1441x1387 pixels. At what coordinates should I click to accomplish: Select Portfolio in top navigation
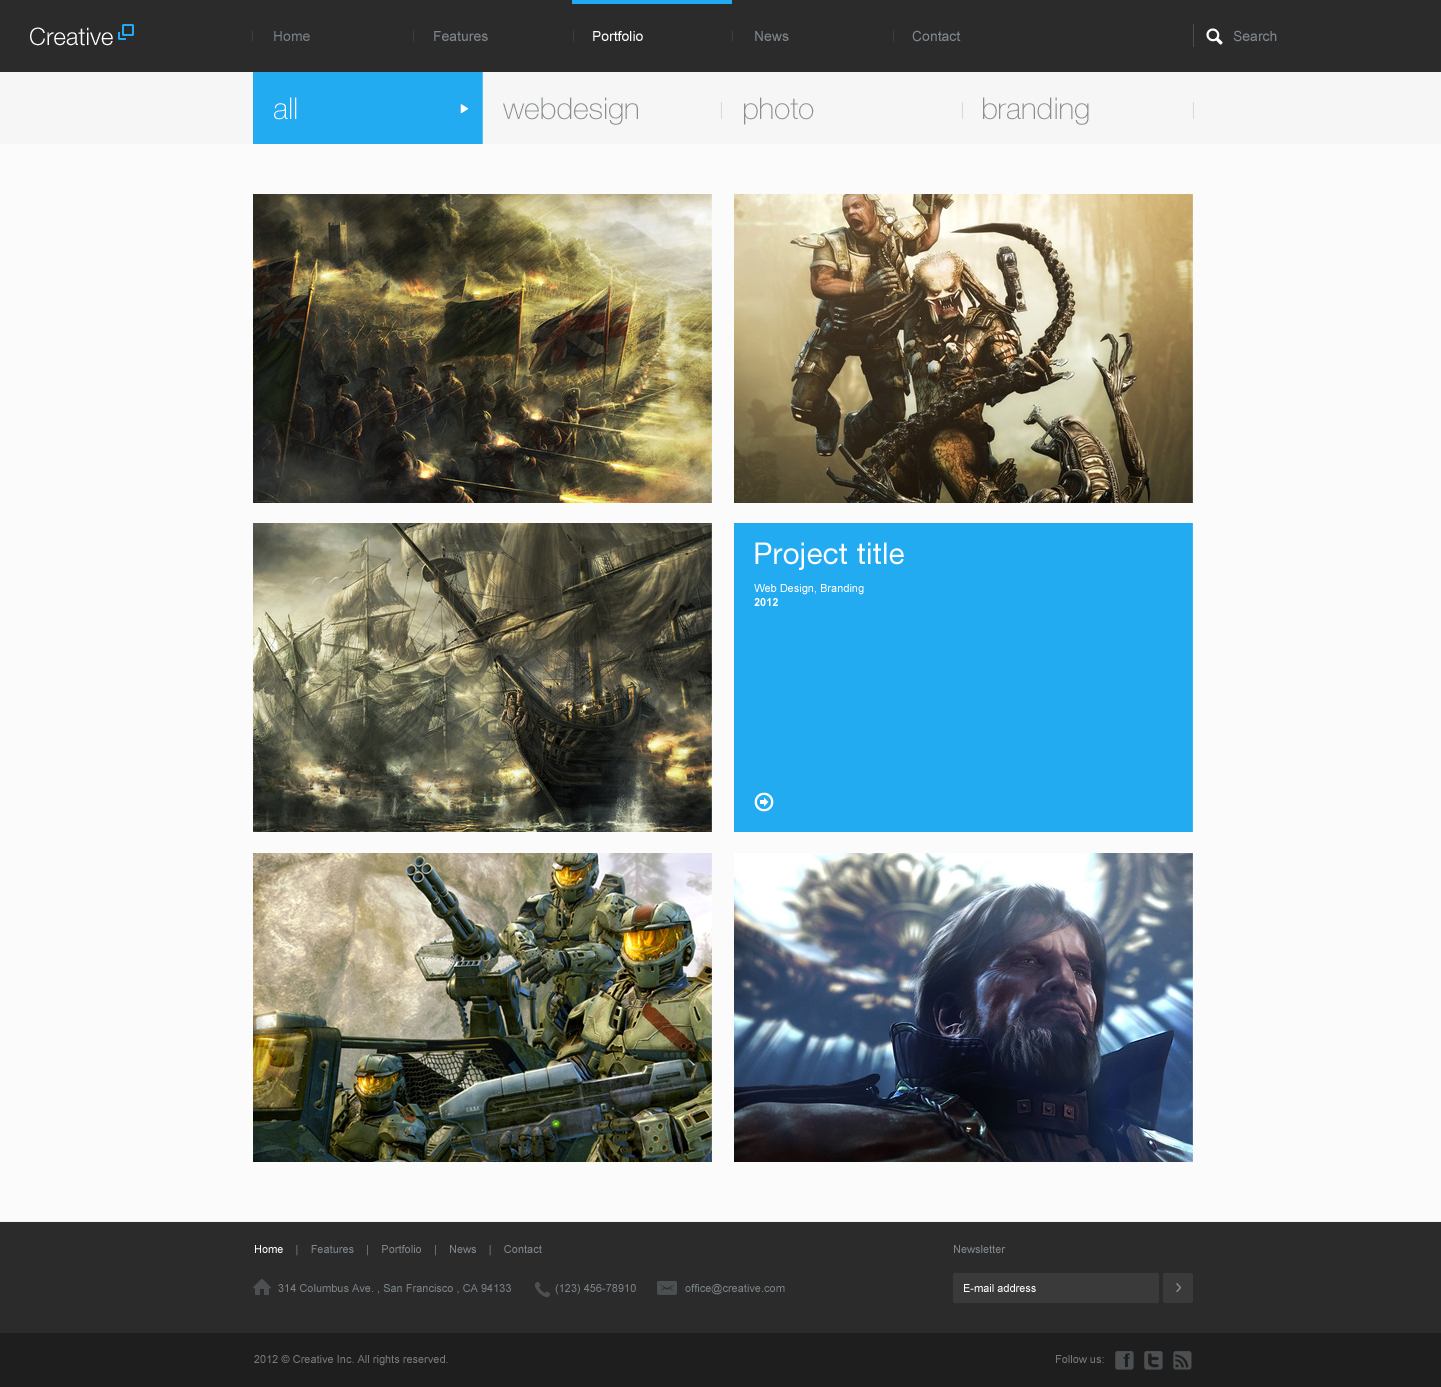pos(618,36)
